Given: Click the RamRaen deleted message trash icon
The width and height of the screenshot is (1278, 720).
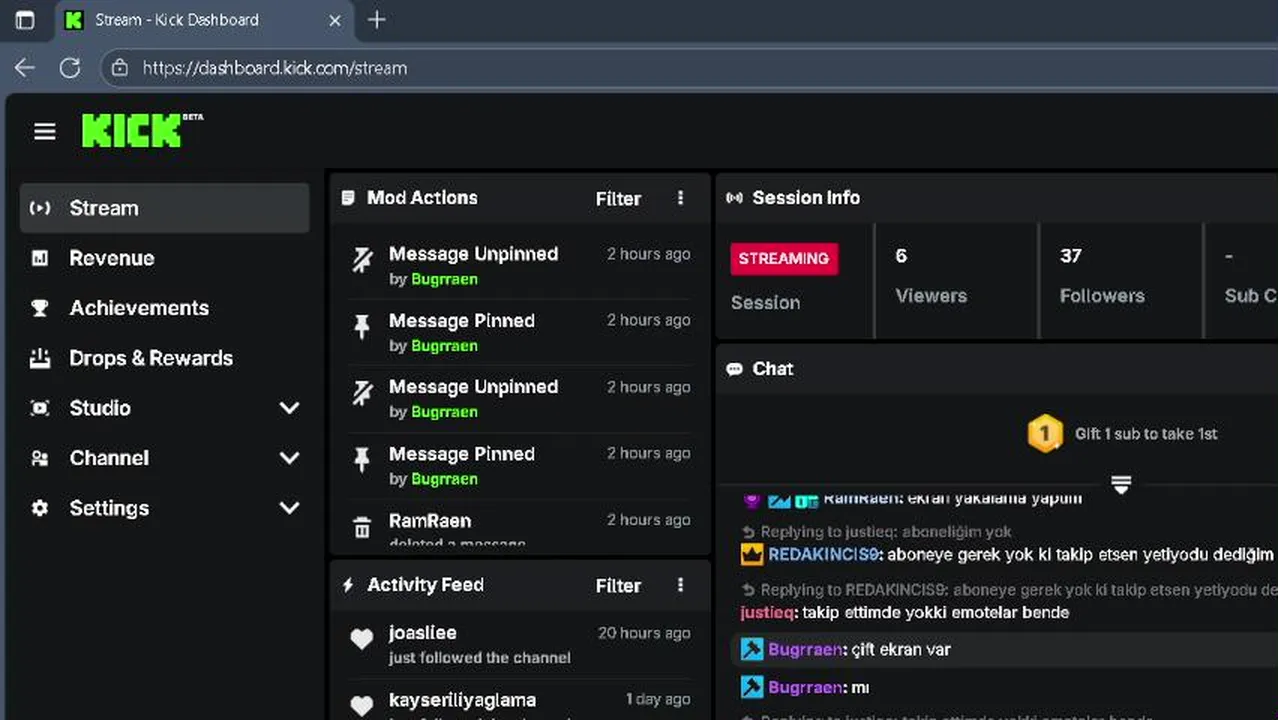Looking at the screenshot, I should [x=362, y=528].
